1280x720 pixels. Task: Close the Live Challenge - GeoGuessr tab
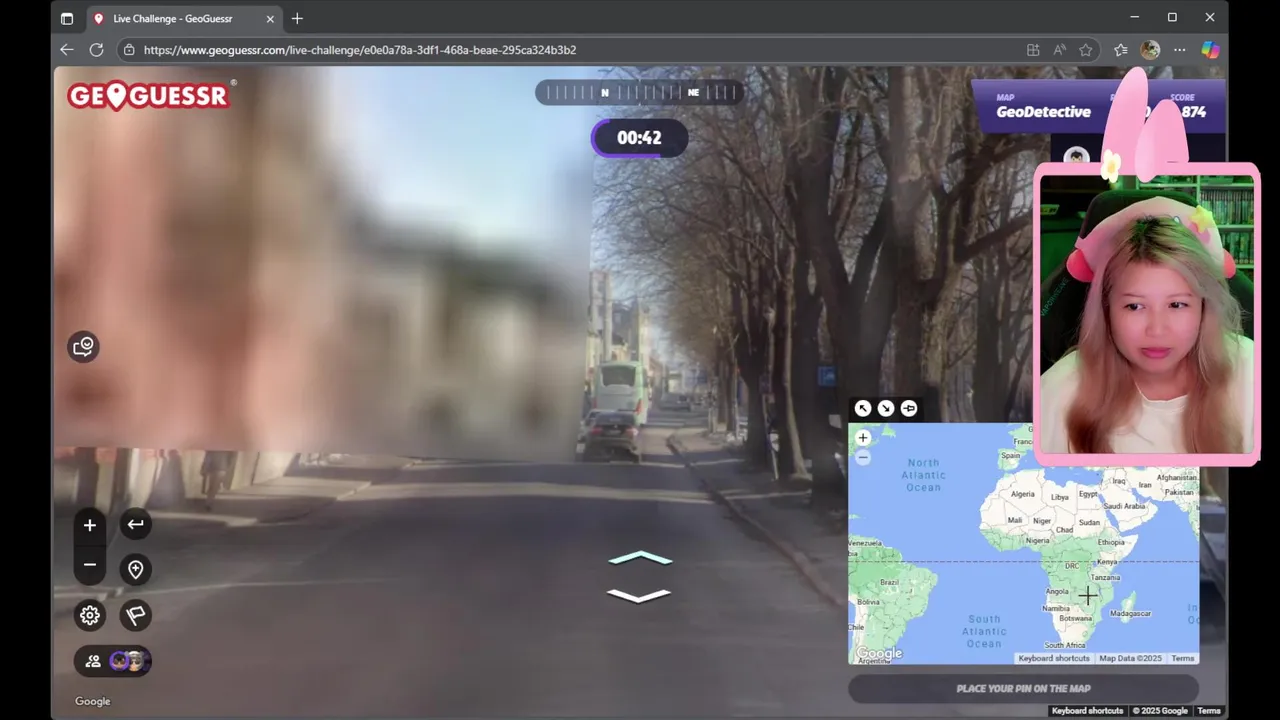coord(270,18)
